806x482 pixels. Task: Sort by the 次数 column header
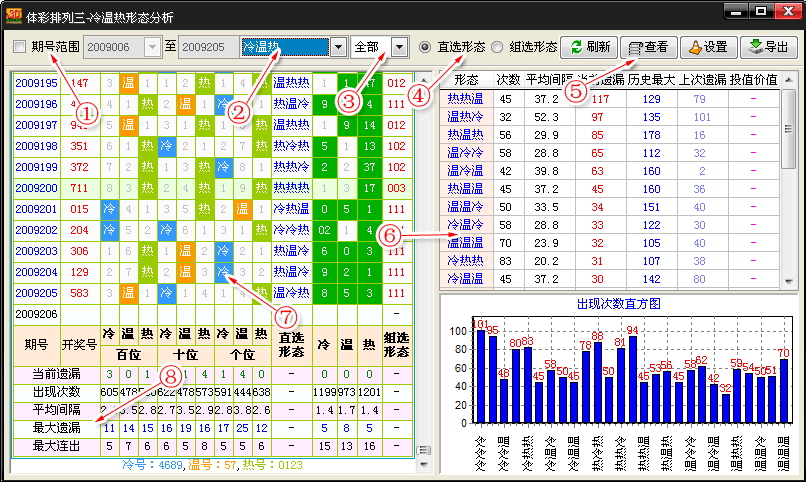coord(508,80)
